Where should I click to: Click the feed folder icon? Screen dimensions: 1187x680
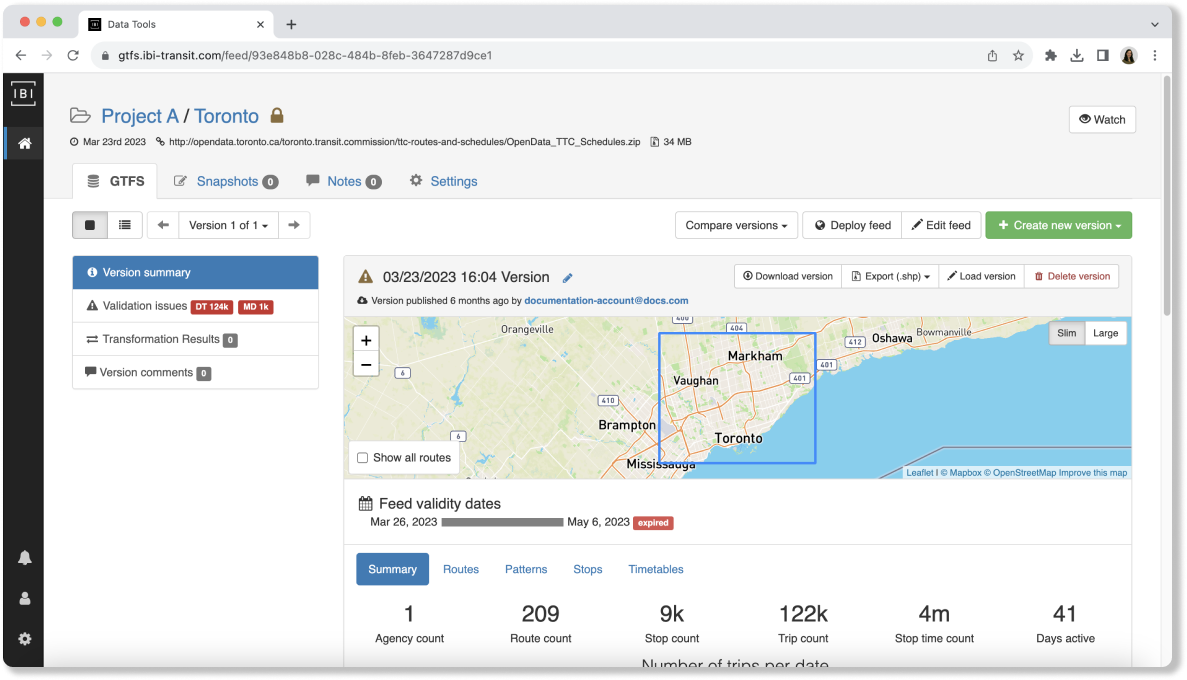(x=80, y=116)
